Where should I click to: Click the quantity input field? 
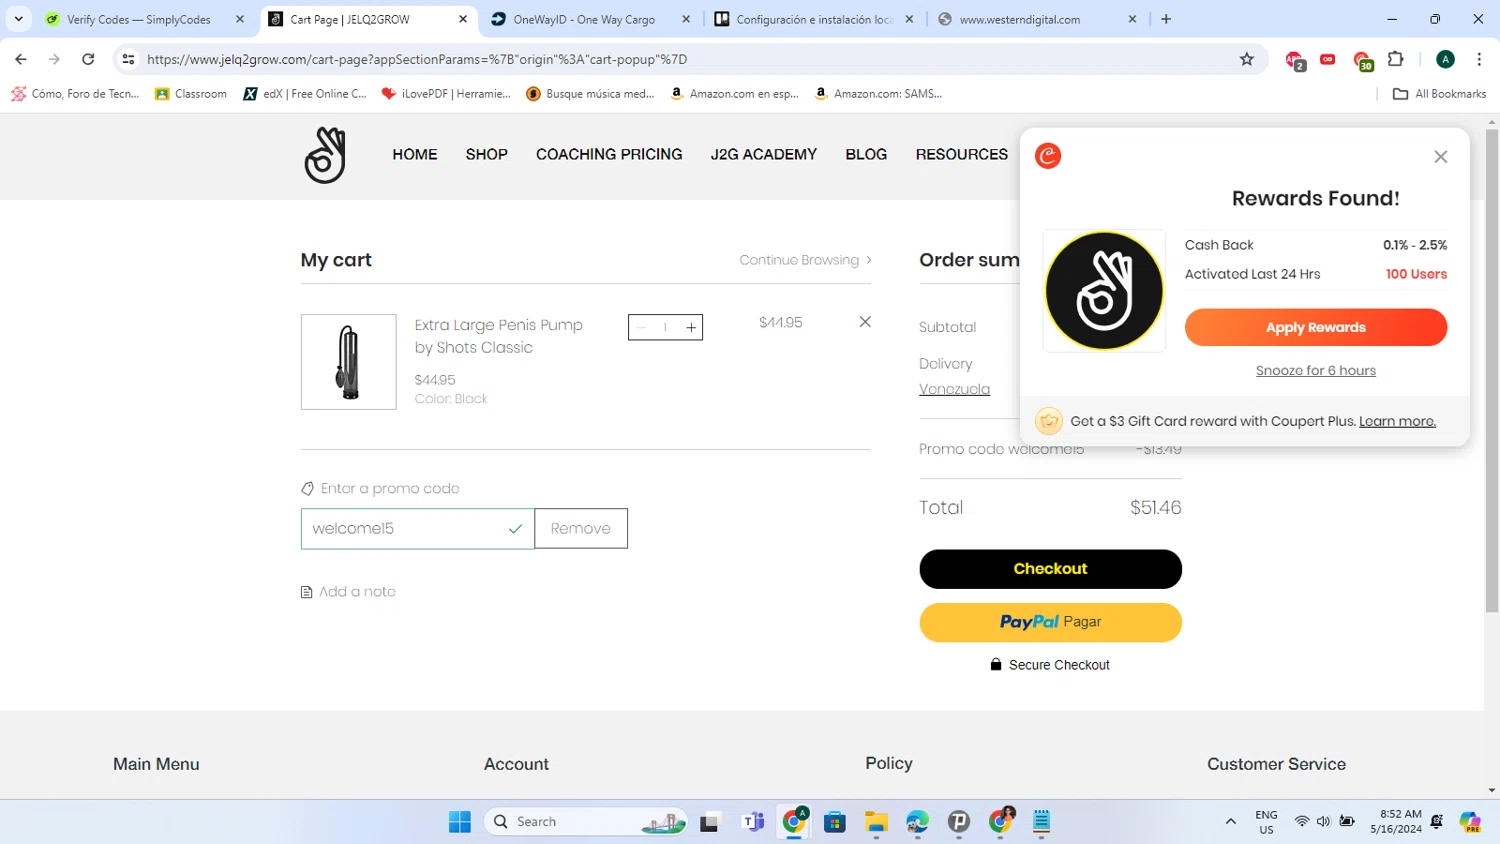click(x=665, y=327)
